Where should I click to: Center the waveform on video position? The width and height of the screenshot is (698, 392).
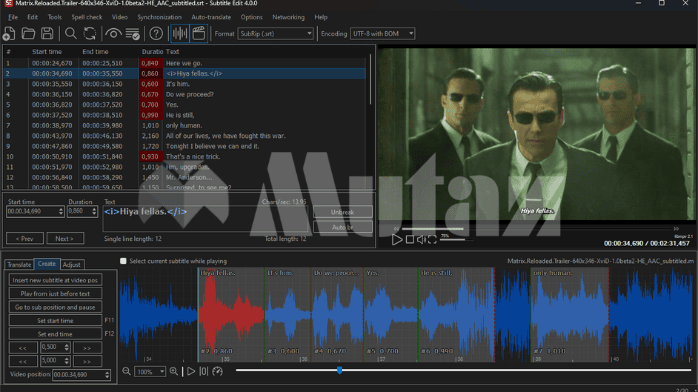pyautogui.click(x=204, y=371)
